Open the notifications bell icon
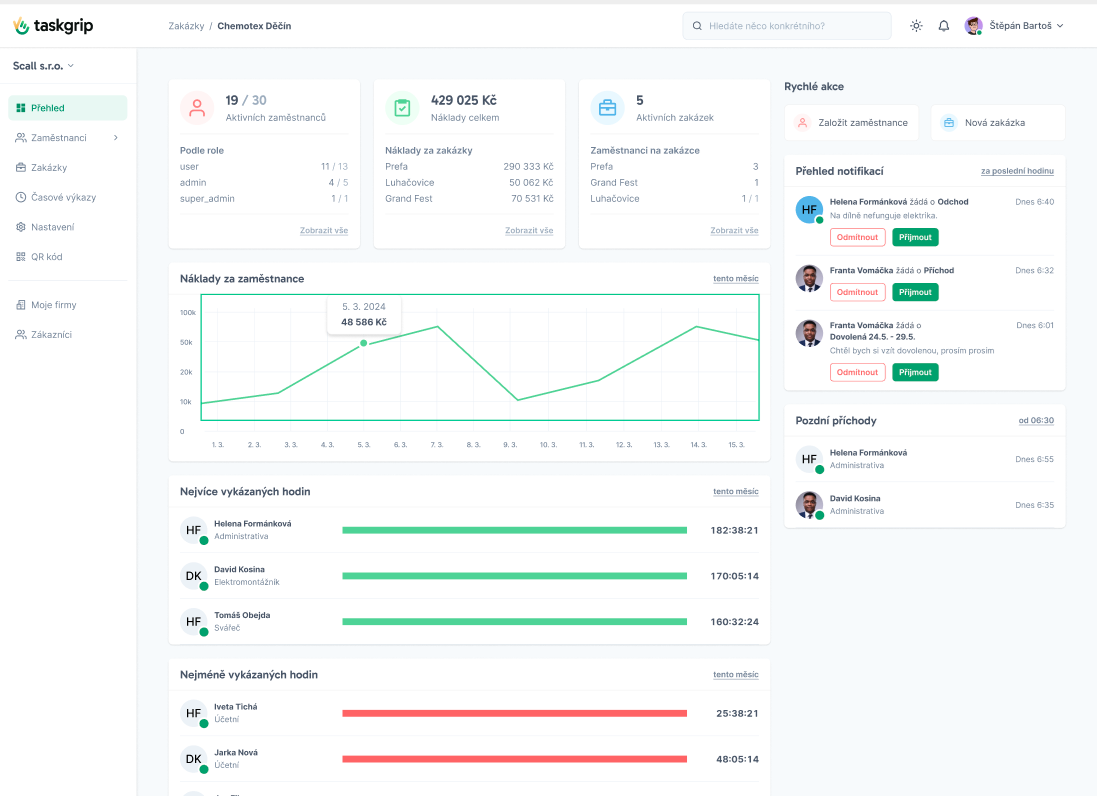This screenshot has height=796, width=1097. point(944,26)
